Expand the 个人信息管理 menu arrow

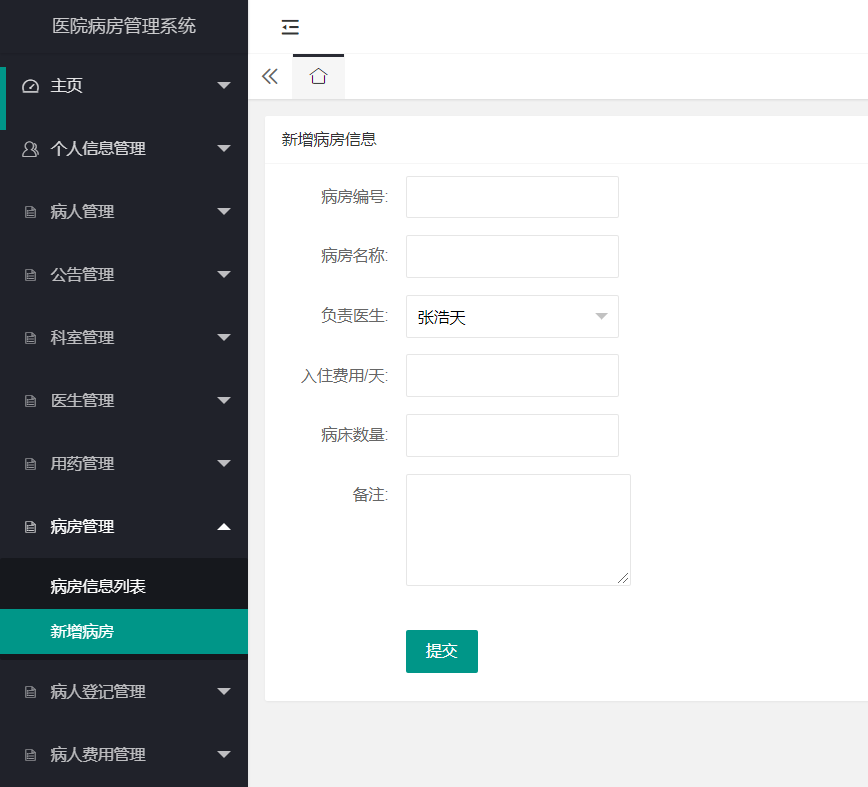pos(224,148)
